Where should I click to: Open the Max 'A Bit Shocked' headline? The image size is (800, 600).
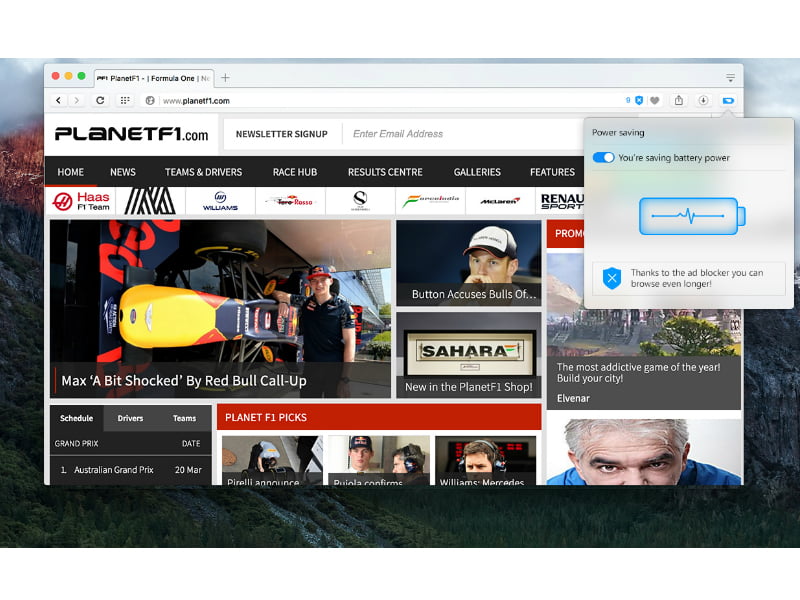click(184, 381)
